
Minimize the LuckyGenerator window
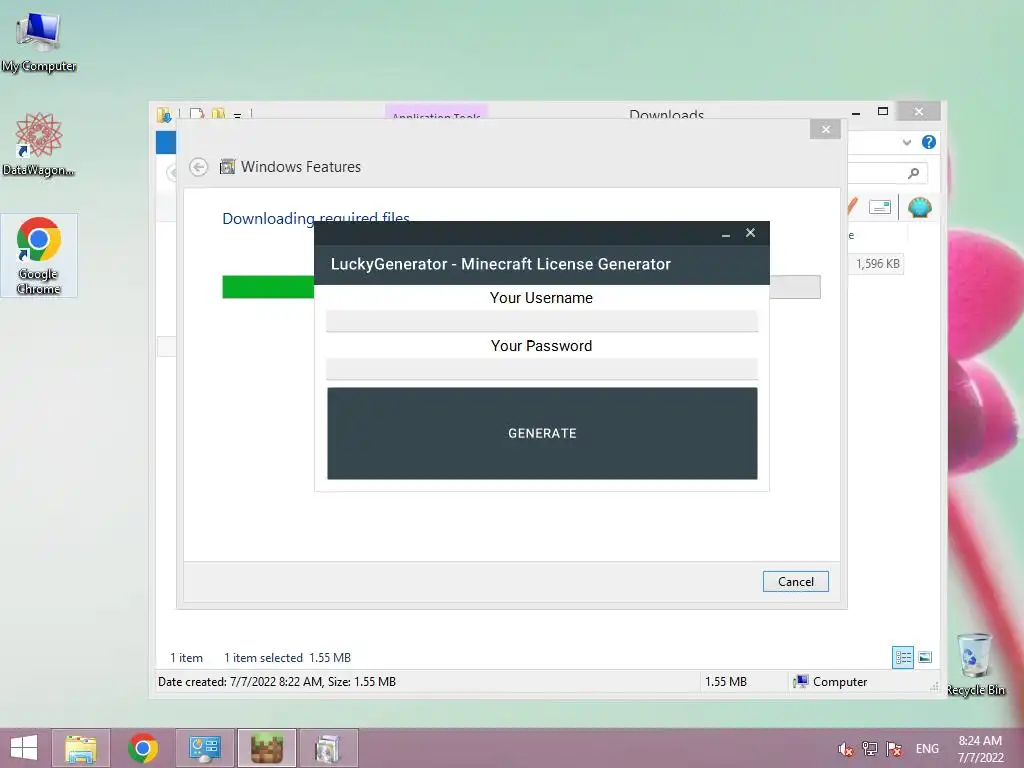[726, 233]
